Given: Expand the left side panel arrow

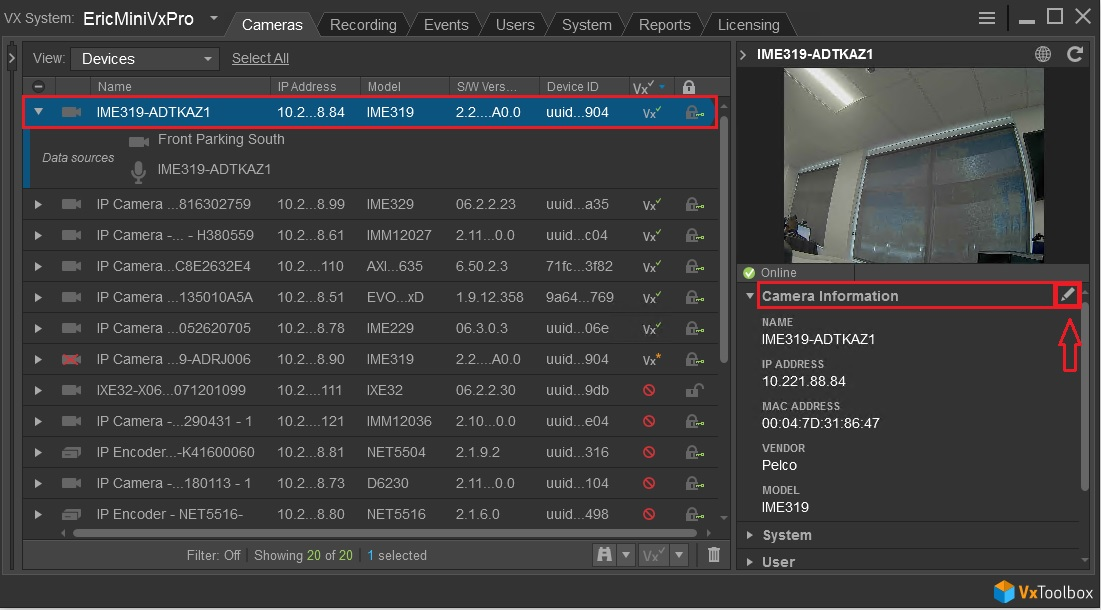Looking at the screenshot, I should click(x=11, y=58).
